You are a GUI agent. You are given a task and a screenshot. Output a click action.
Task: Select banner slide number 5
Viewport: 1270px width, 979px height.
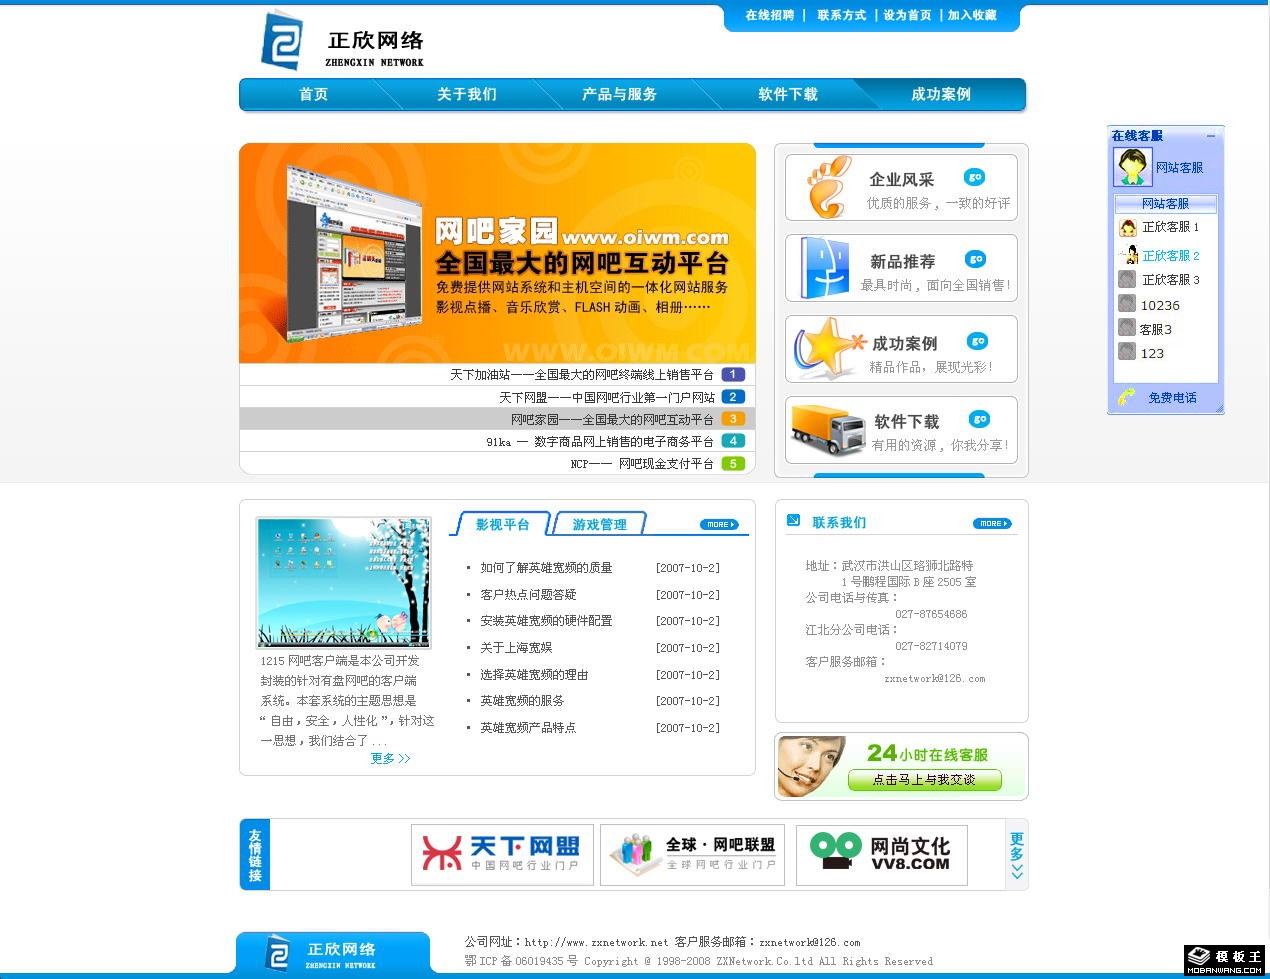[x=733, y=463]
